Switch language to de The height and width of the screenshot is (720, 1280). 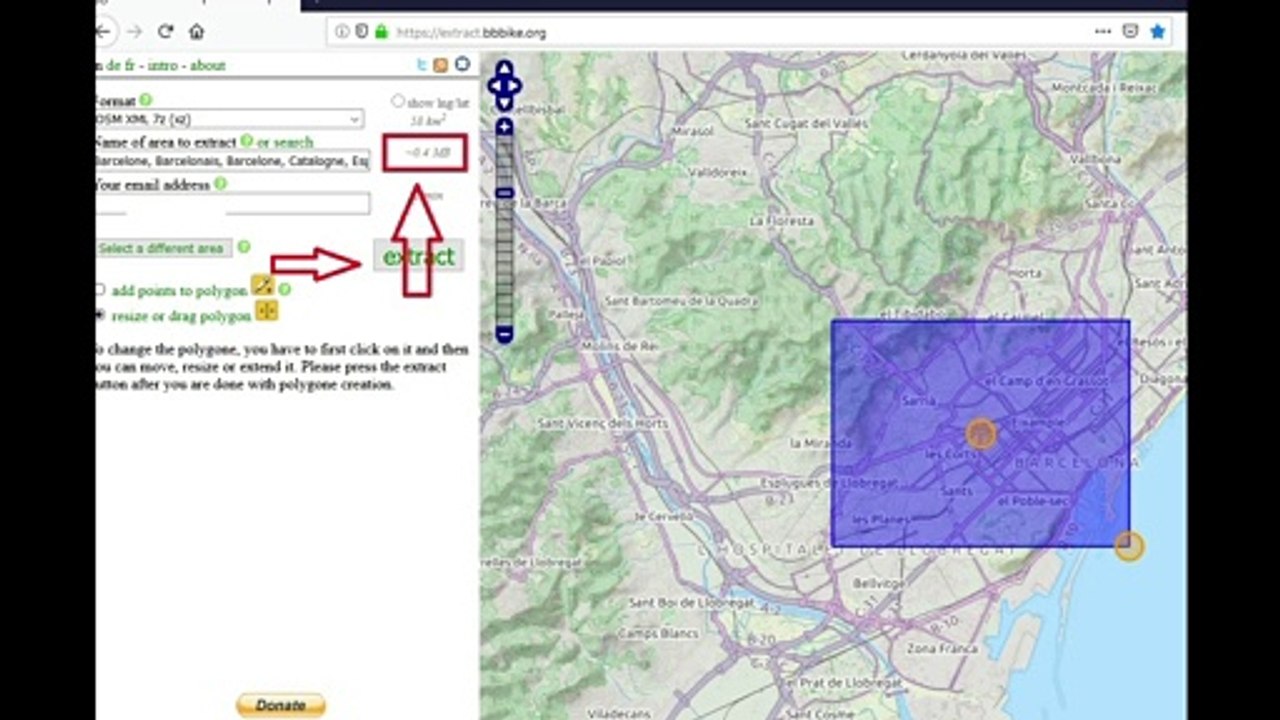point(113,65)
